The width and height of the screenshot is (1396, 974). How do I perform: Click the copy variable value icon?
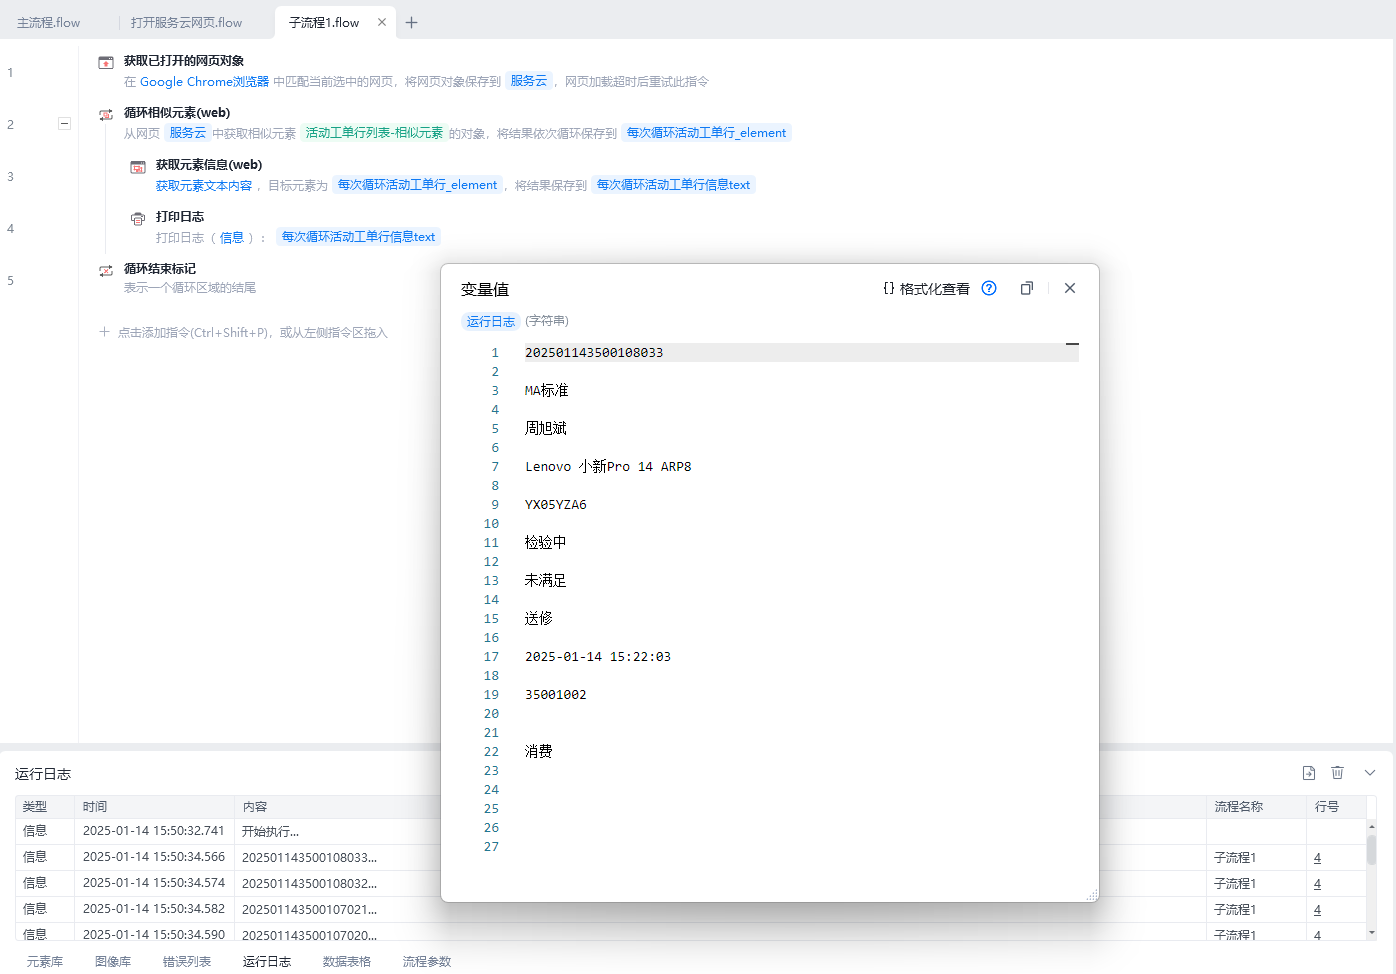1026,288
